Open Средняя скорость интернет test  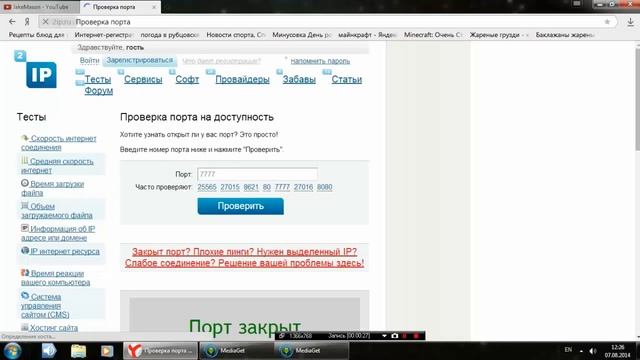coord(58,166)
